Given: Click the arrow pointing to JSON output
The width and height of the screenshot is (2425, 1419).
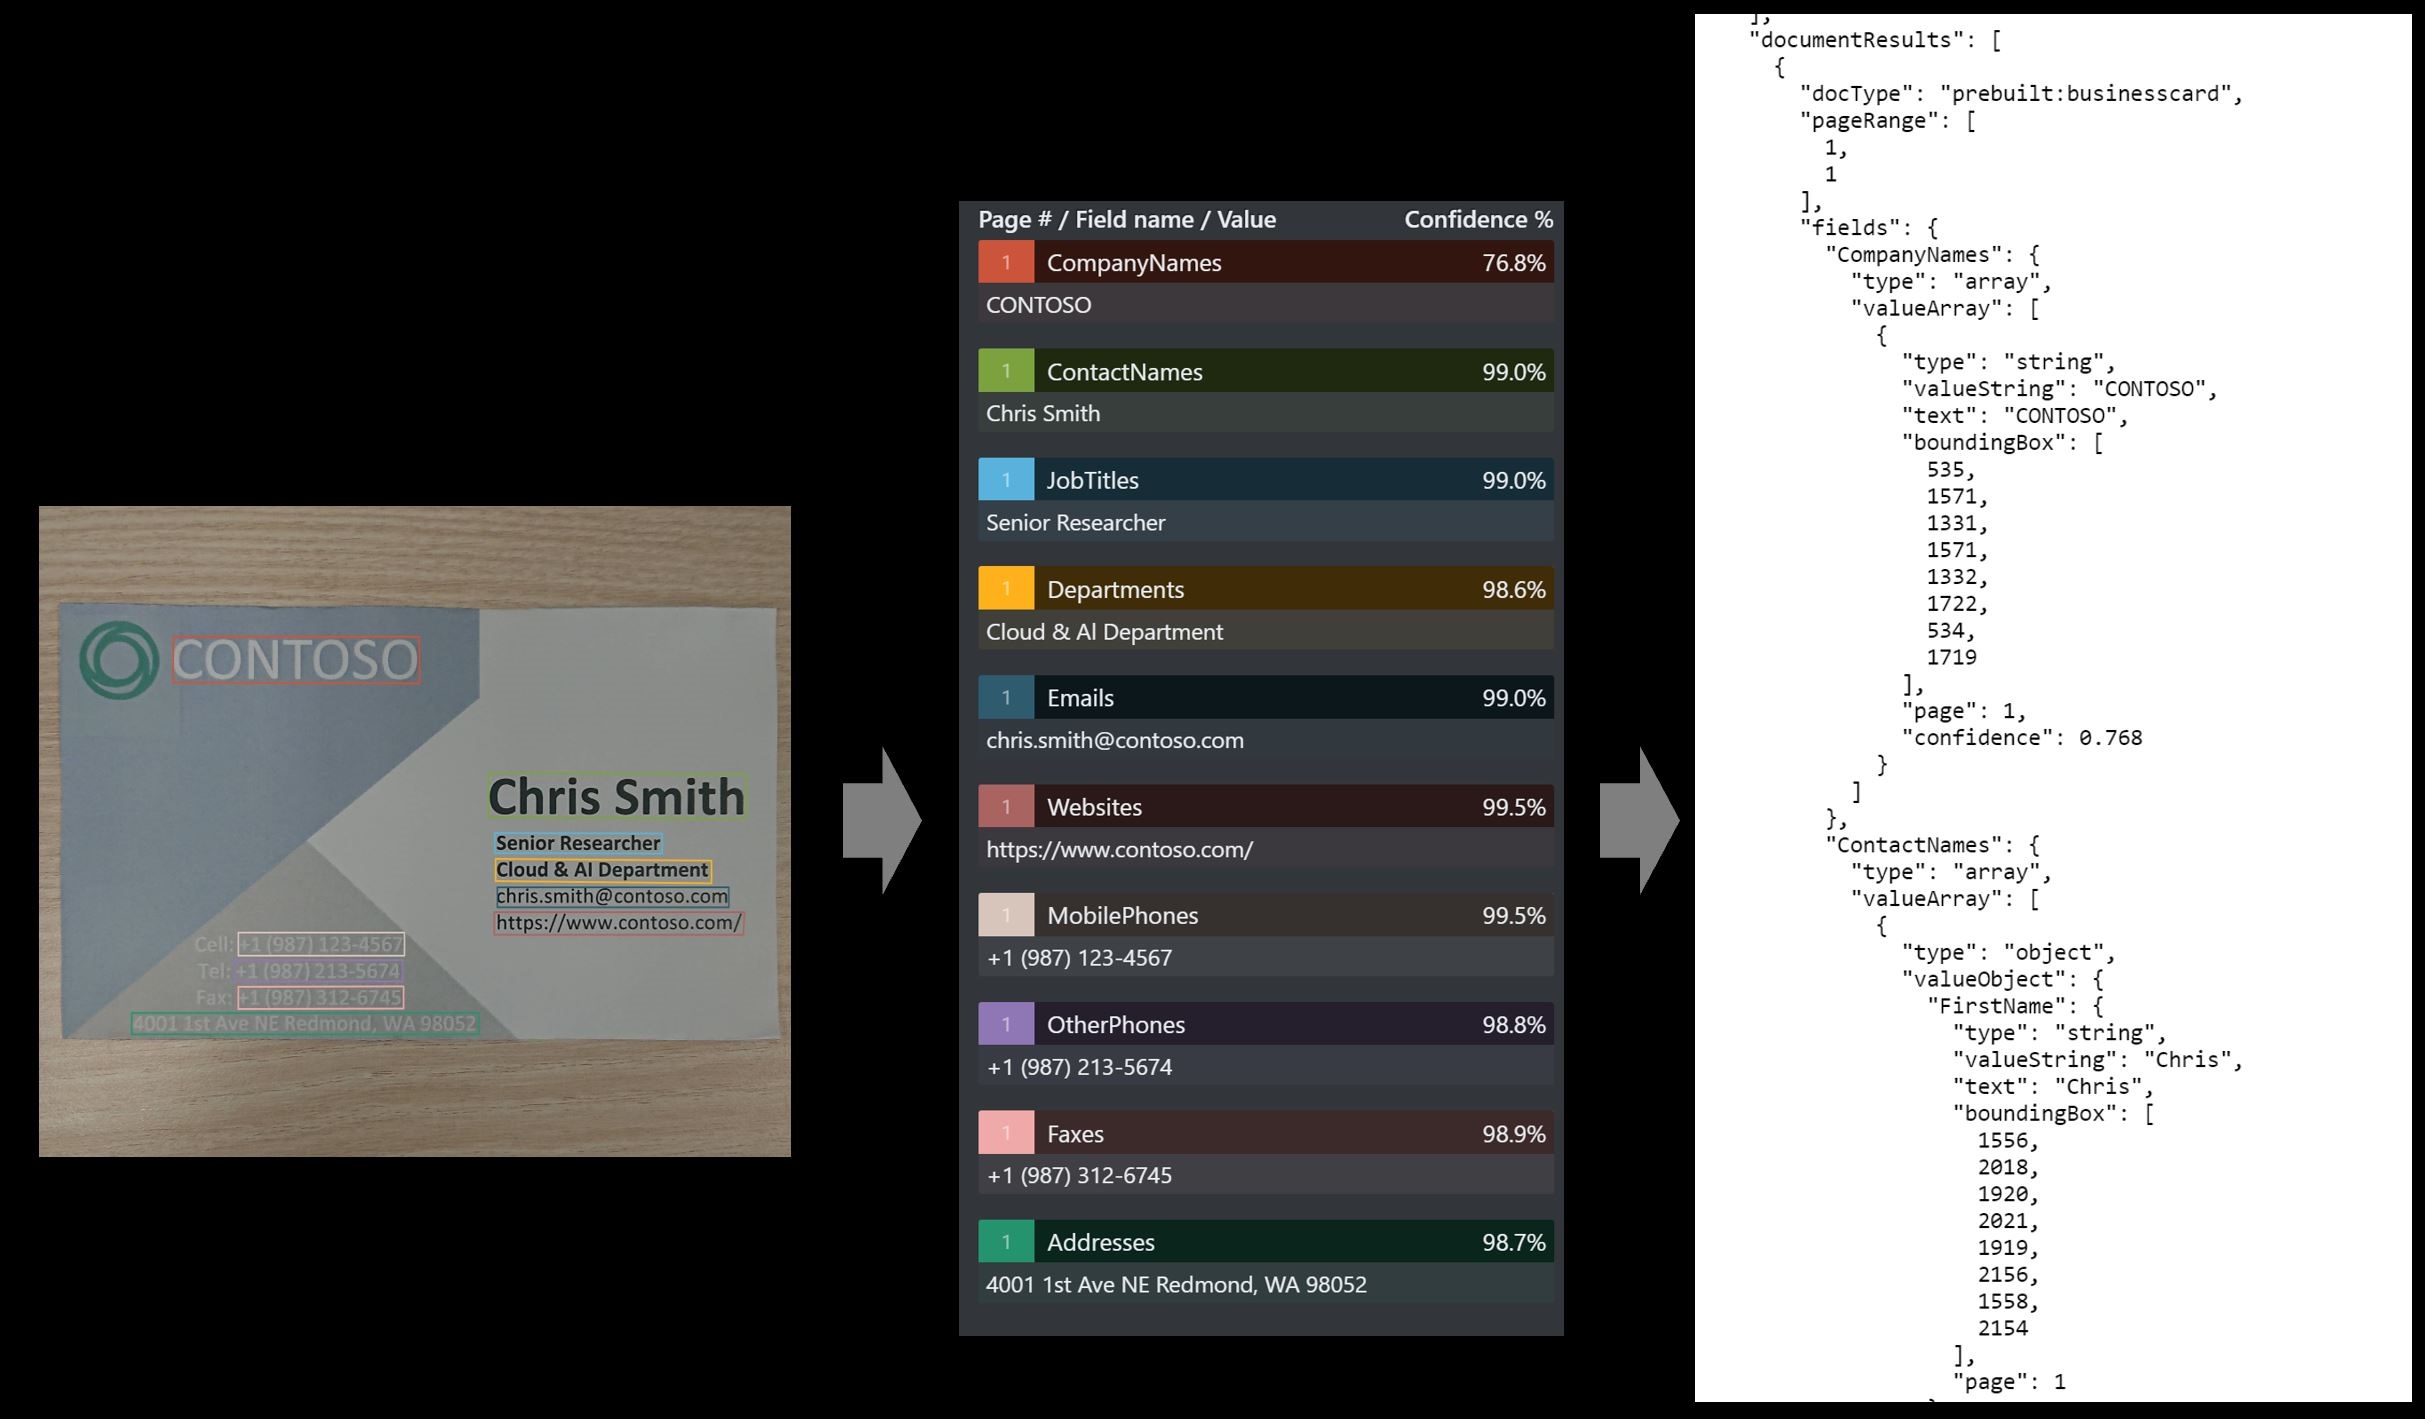Looking at the screenshot, I should coord(1639,820).
